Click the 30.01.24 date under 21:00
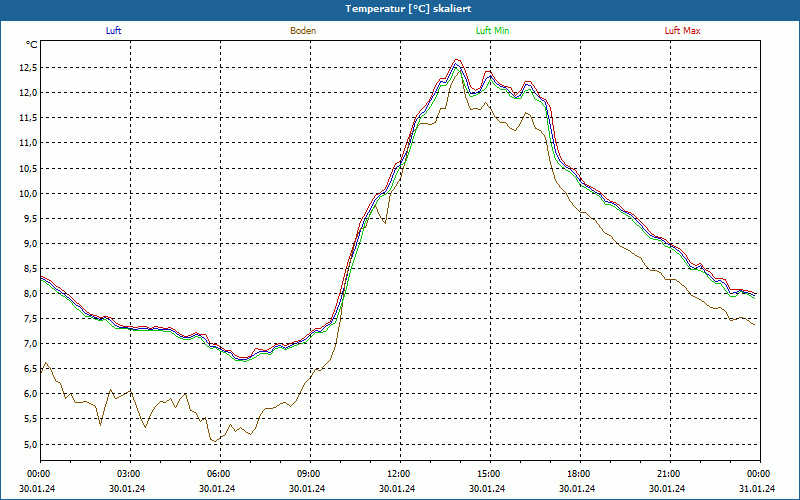800x500 pixels. [667, 488]
